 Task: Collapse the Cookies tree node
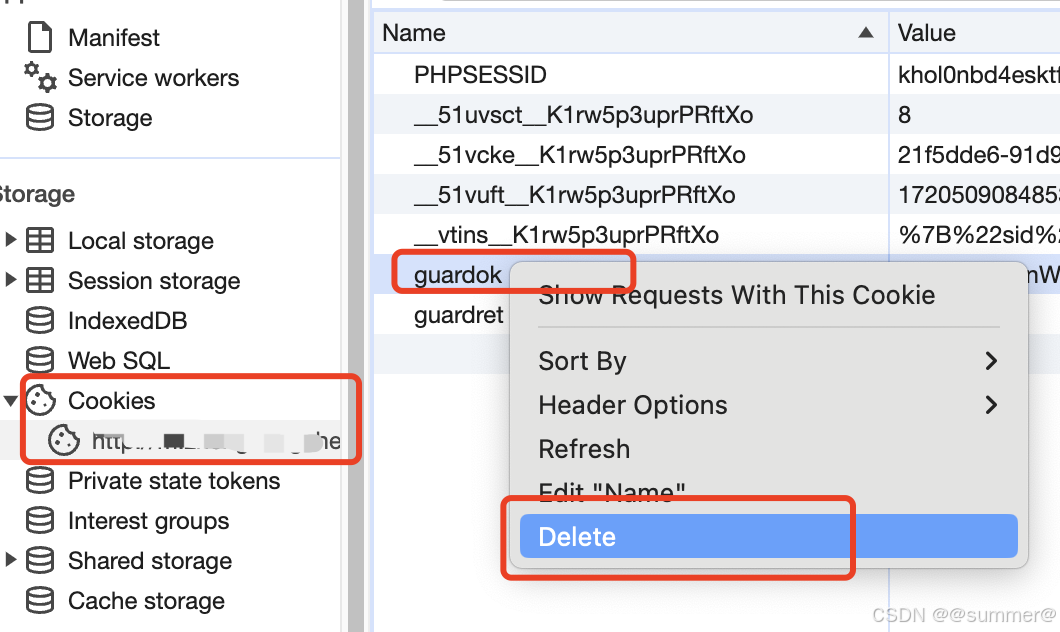[11, 401]
